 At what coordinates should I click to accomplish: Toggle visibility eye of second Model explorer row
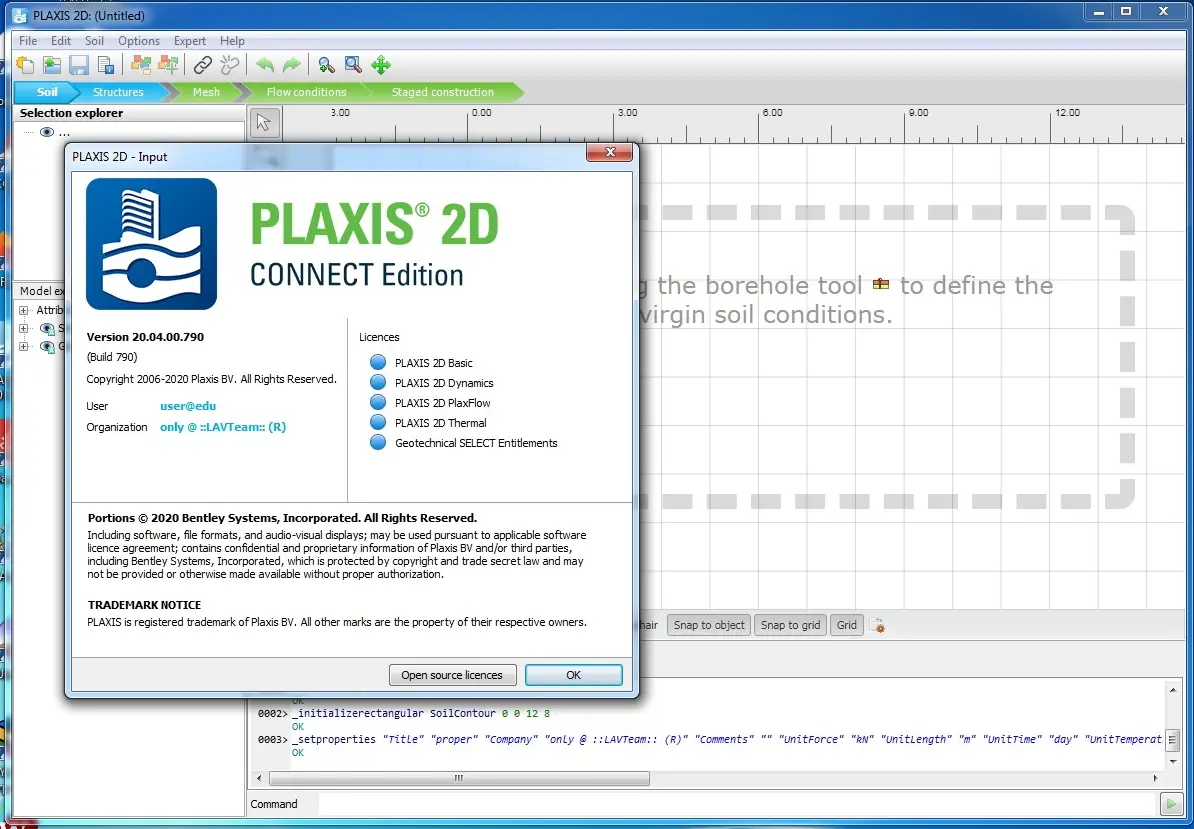point(46,328)
